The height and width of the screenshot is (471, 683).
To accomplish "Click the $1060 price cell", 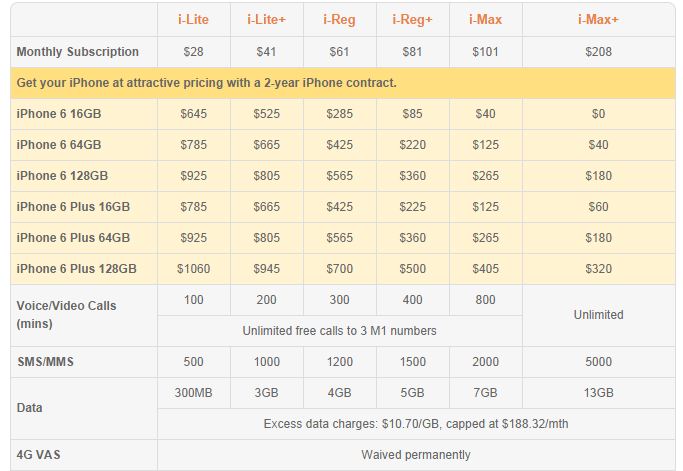I will [193, 269].
